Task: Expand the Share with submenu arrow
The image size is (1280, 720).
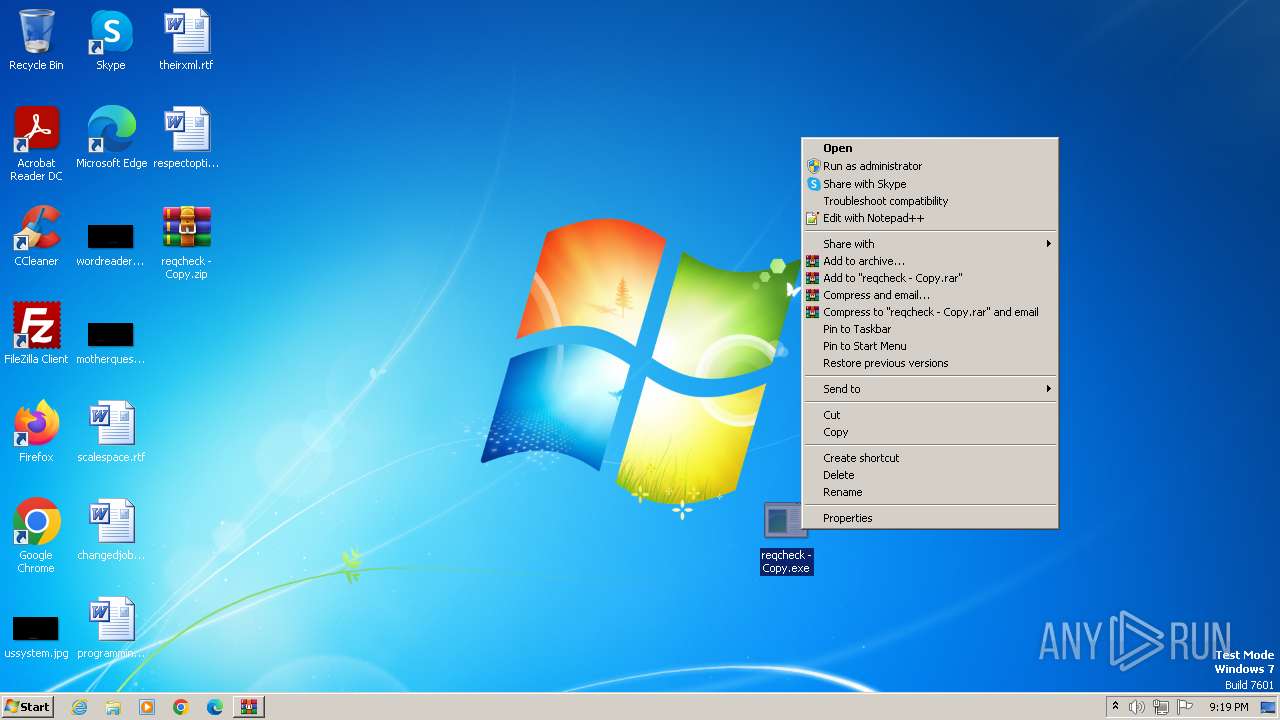Action: [1048, 244]
